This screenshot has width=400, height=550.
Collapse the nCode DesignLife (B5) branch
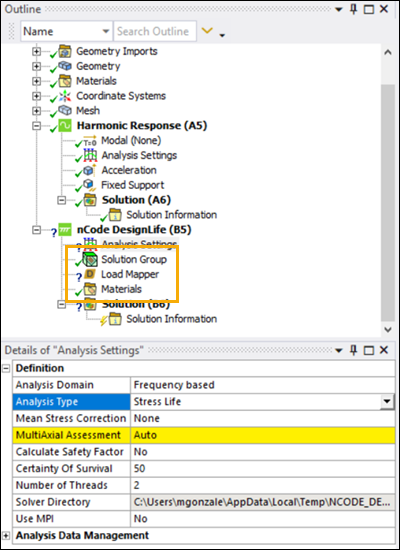tap(36, 230)
